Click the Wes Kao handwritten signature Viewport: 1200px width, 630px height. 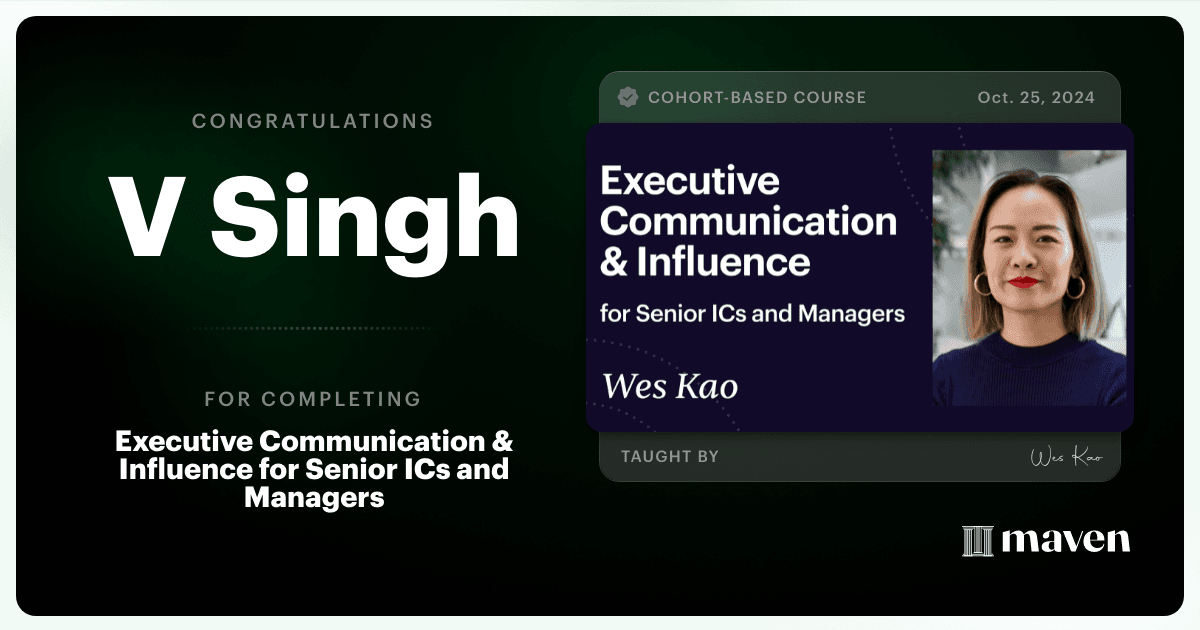[x=1066, y=457]
